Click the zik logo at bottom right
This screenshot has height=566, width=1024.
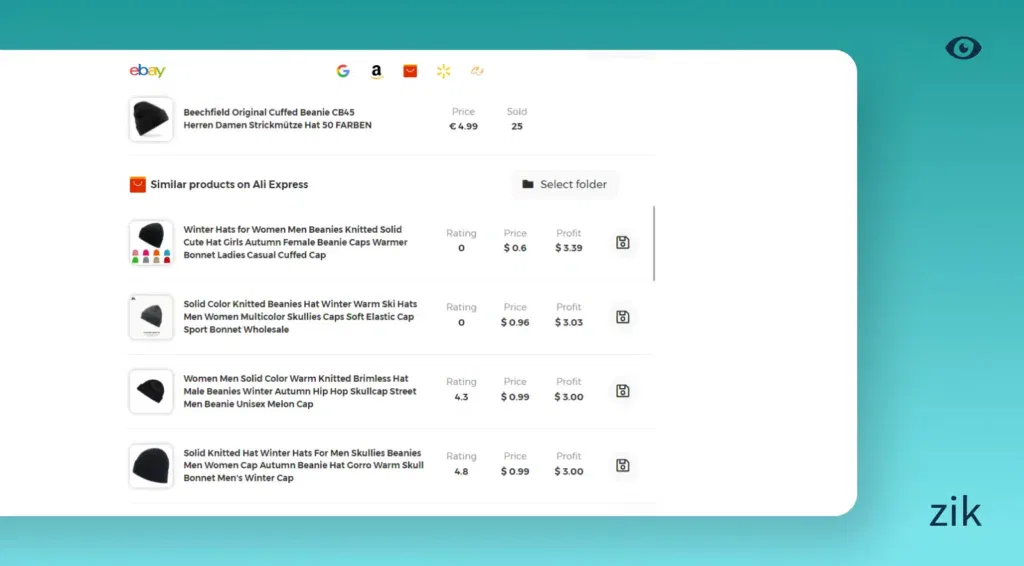pyautogui.click(x=955, y=513)
